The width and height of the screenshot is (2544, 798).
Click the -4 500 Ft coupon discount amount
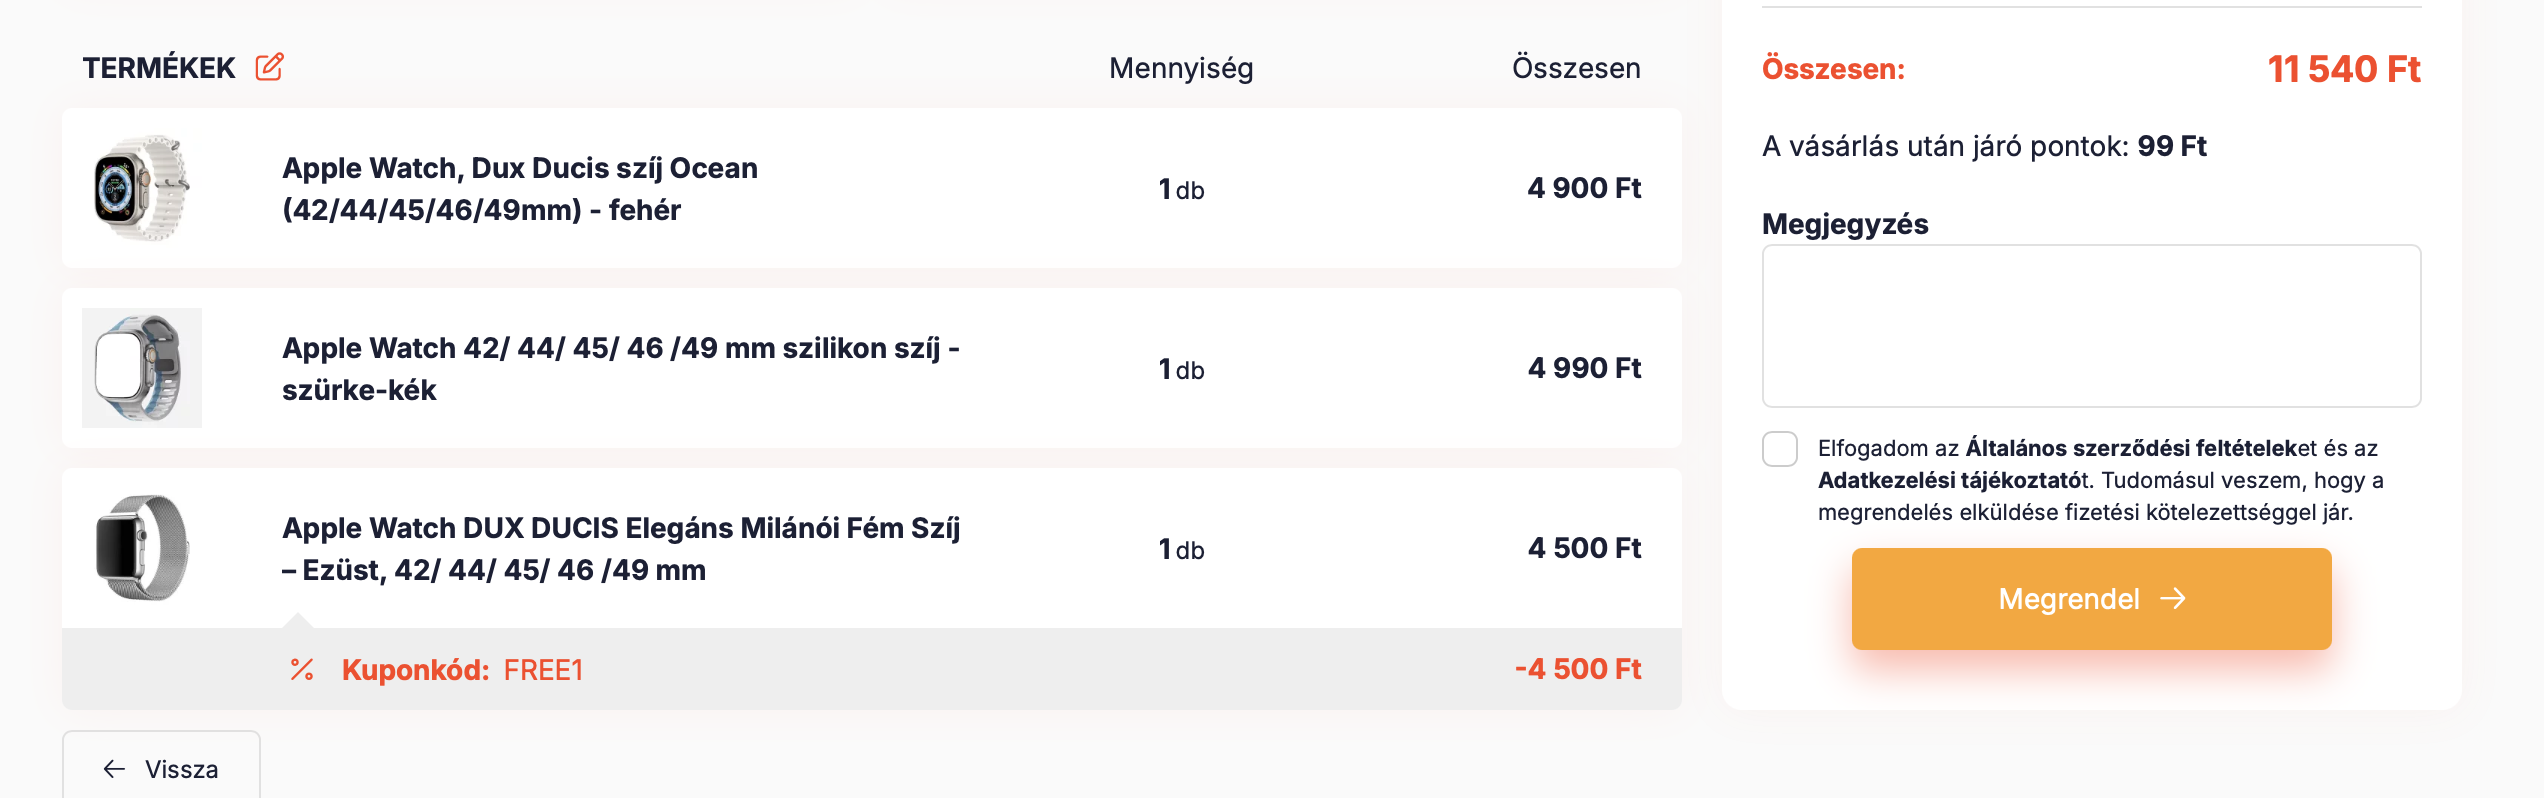click(1578, 669)
